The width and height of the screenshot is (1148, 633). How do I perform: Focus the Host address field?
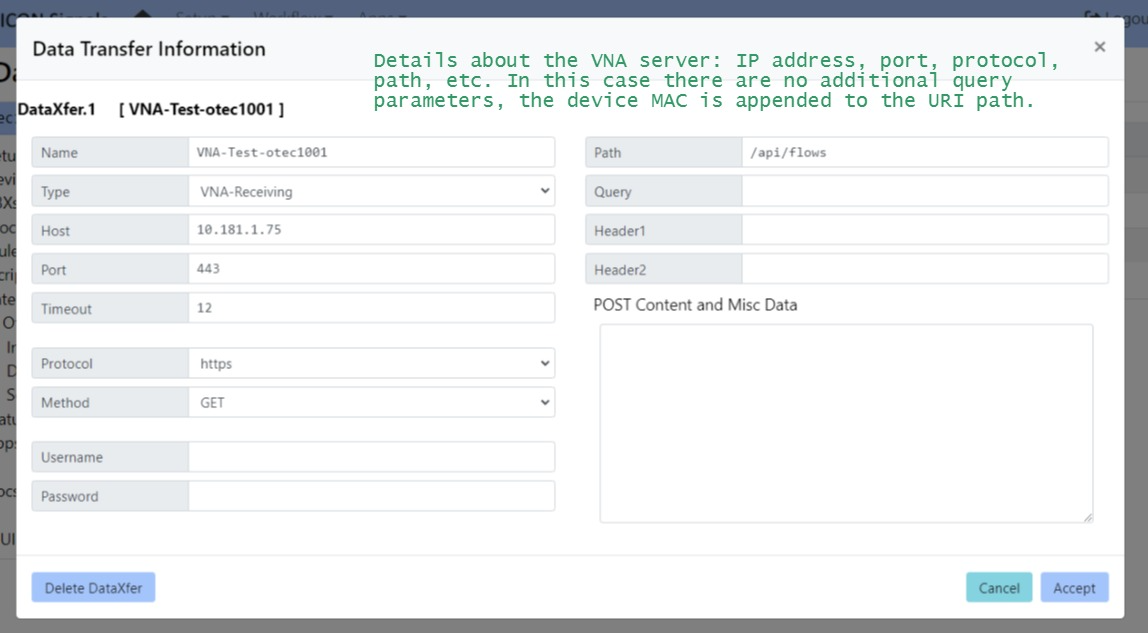click(x=371, y=230)
